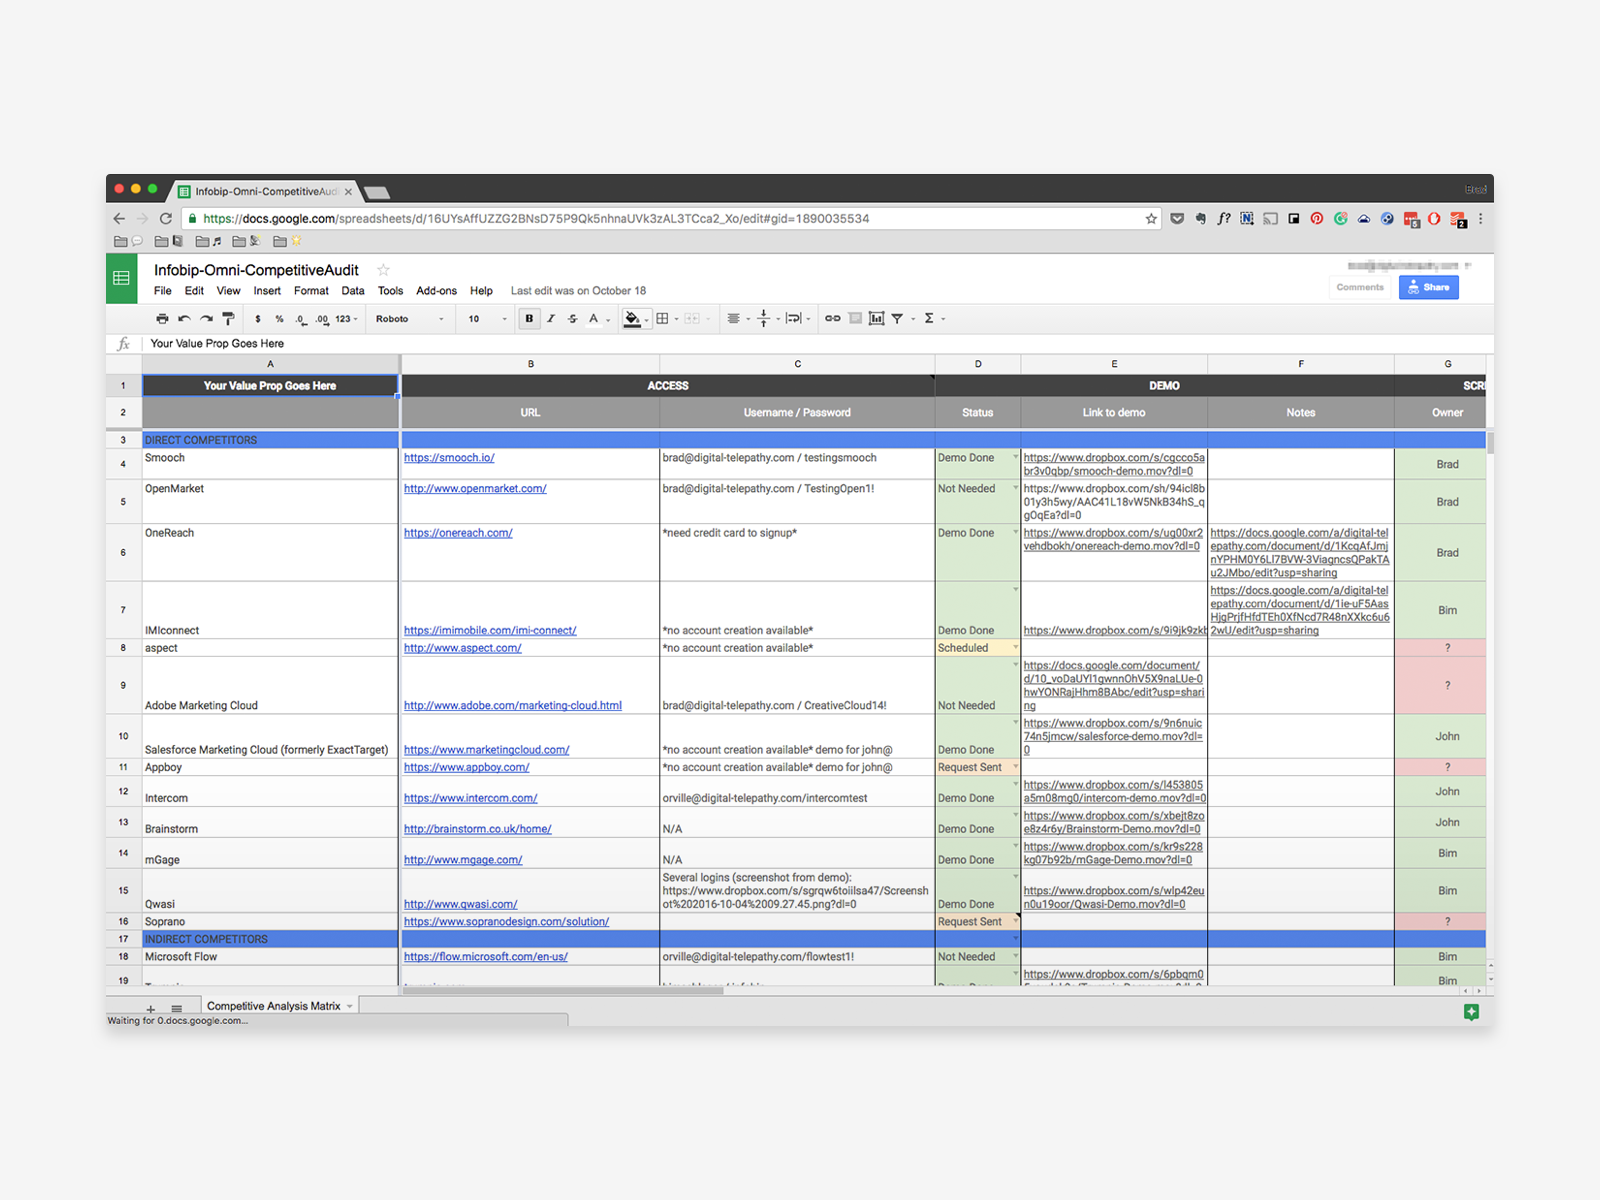Open the Data menu
This screenshot has width=1600, height=1200.
coord(353,291)
